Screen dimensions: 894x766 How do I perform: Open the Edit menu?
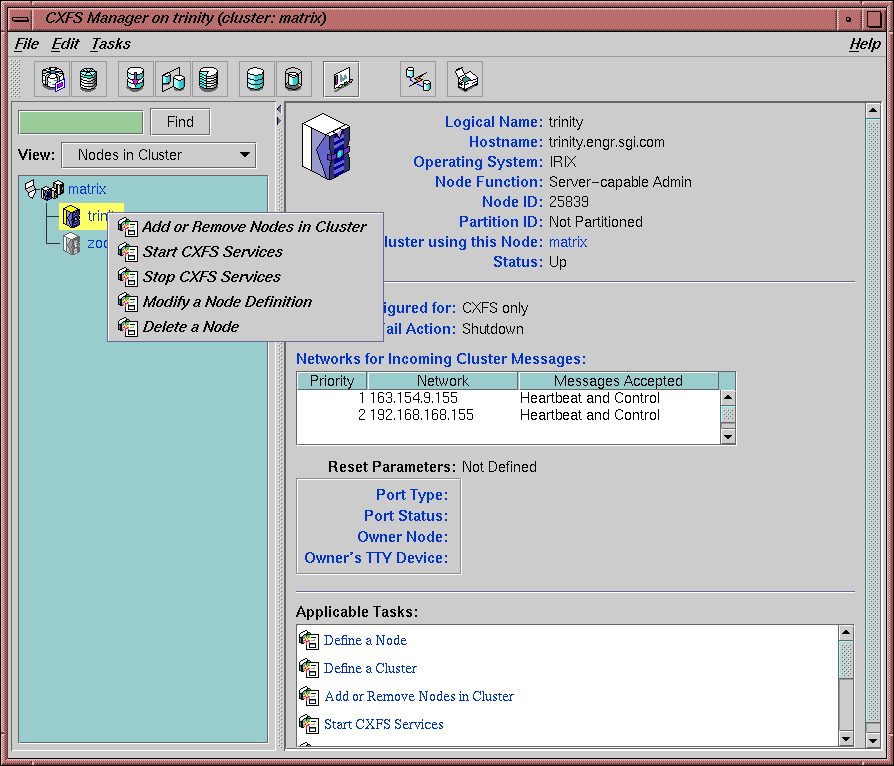tap(65, 44)
